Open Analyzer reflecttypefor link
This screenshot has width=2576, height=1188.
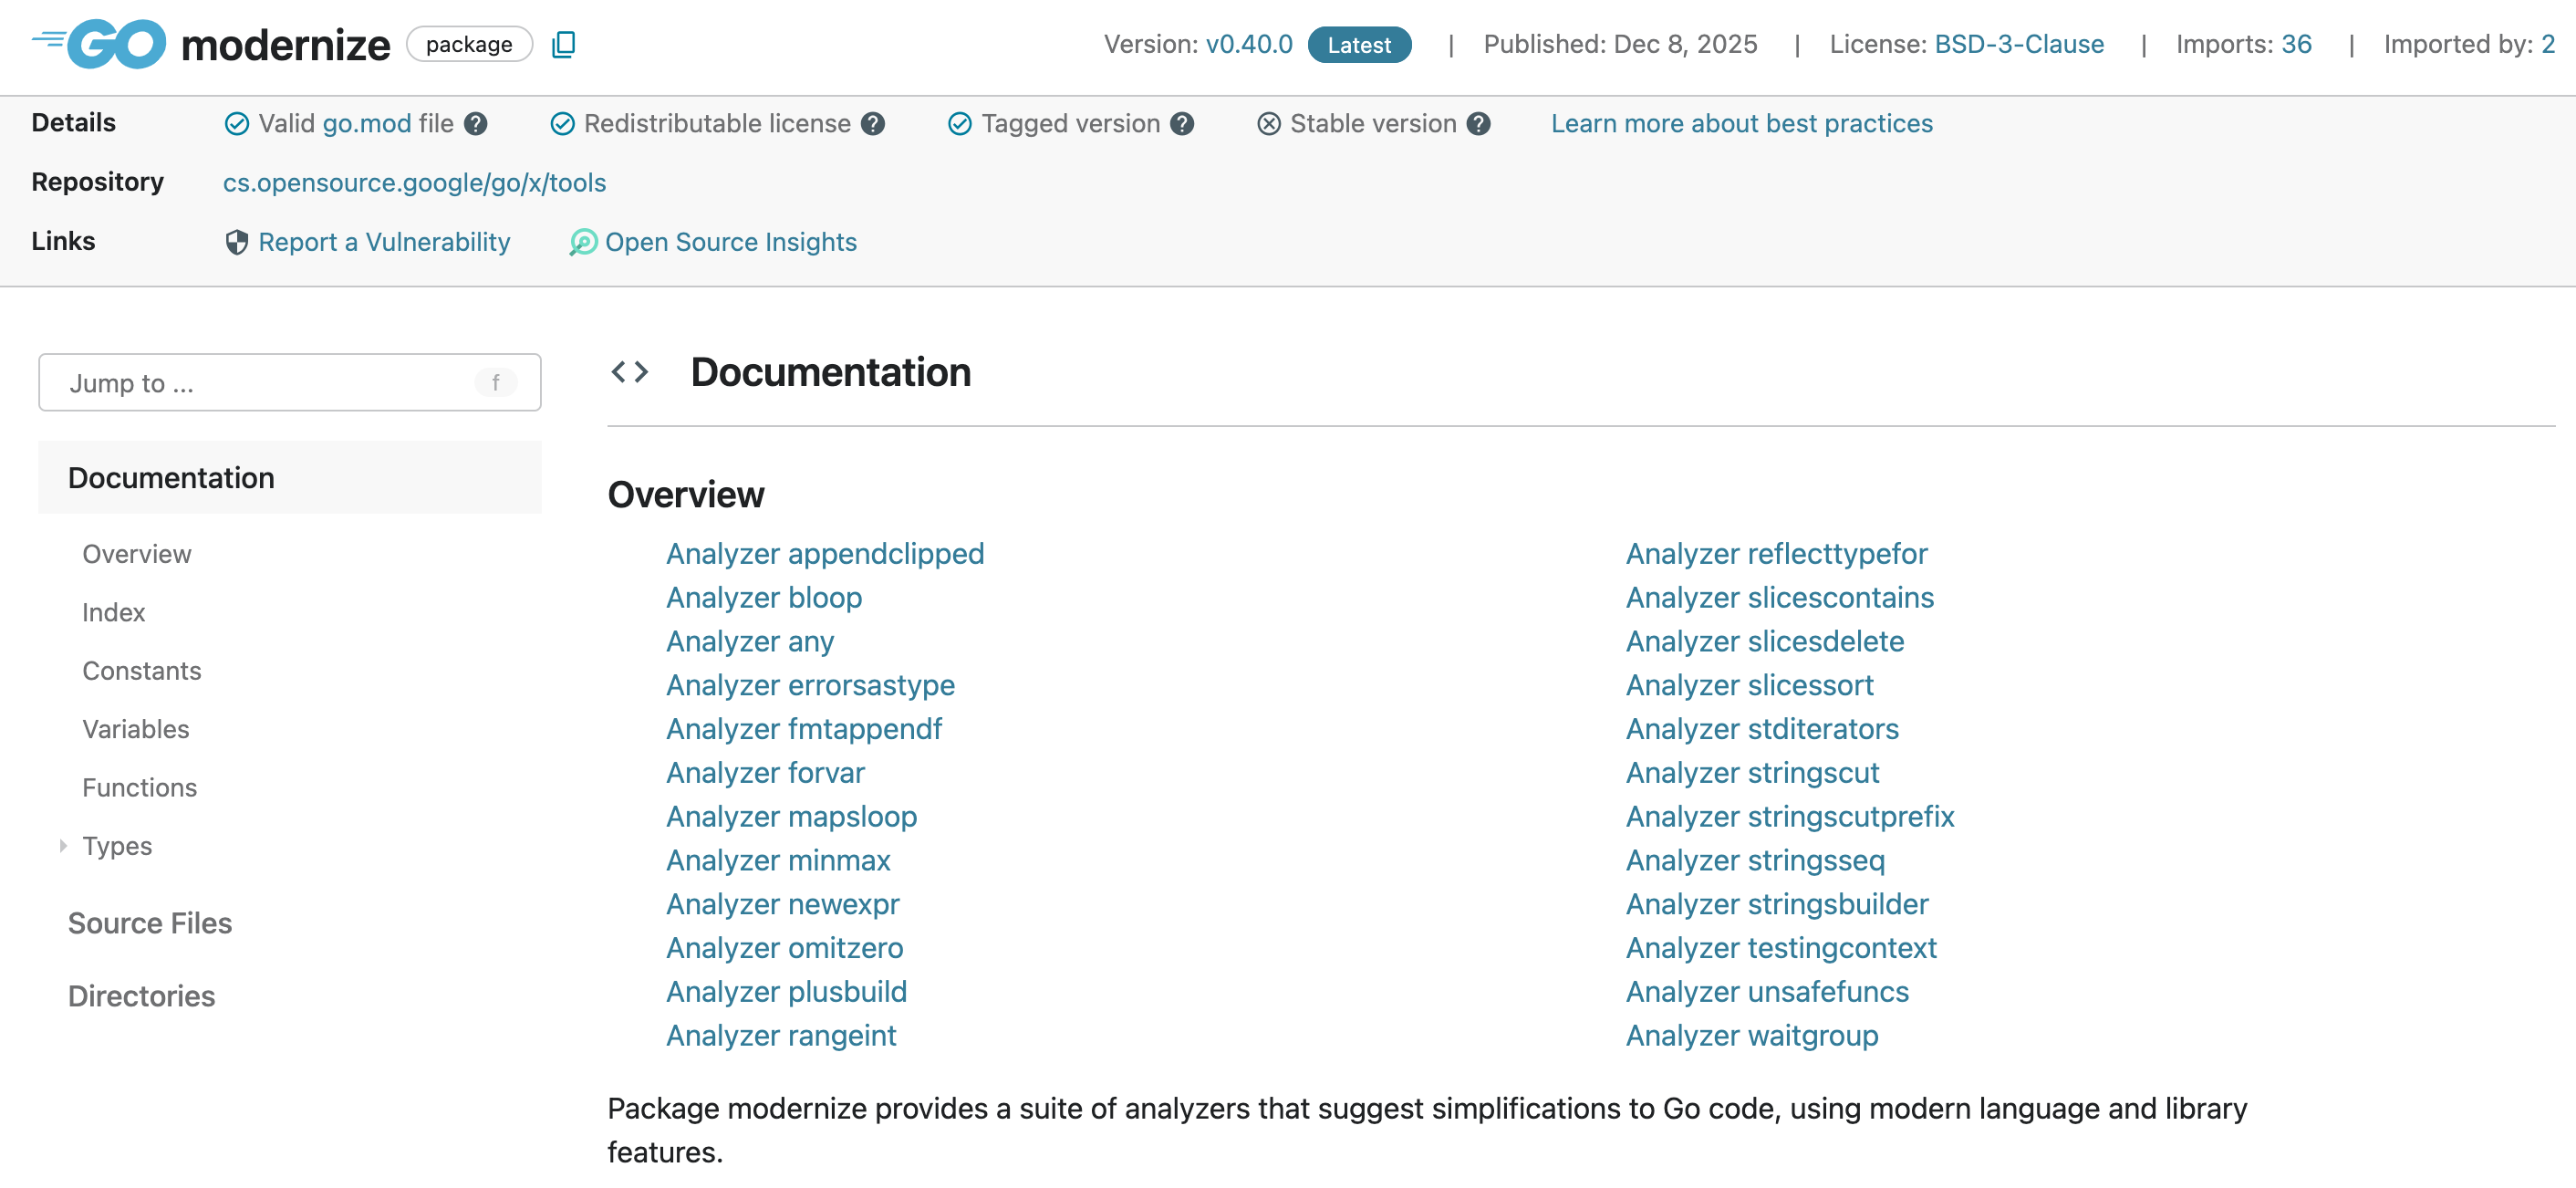pyautogui.click(x=1776, y=553)
